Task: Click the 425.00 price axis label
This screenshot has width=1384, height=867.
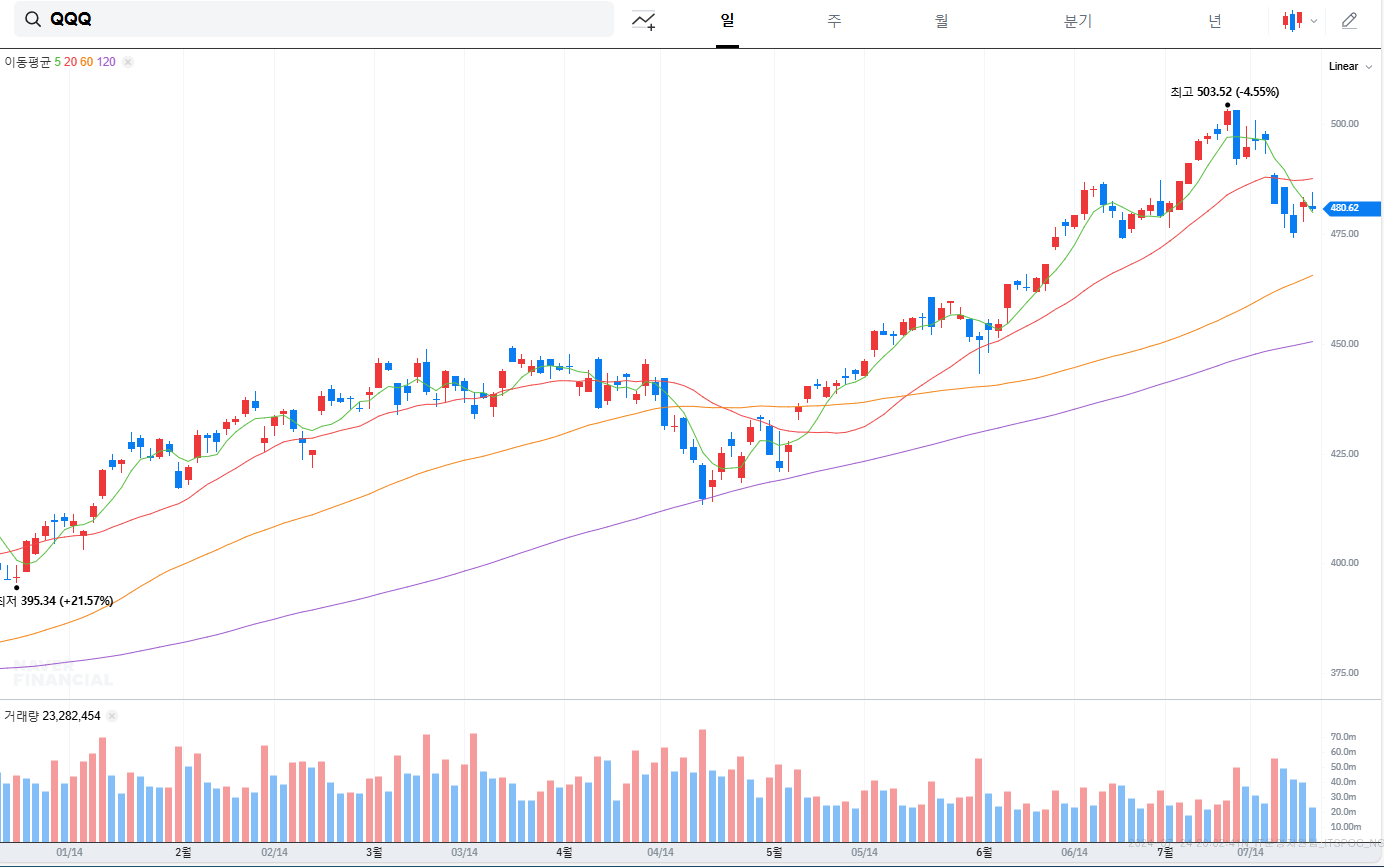Action: [1344, 454]
